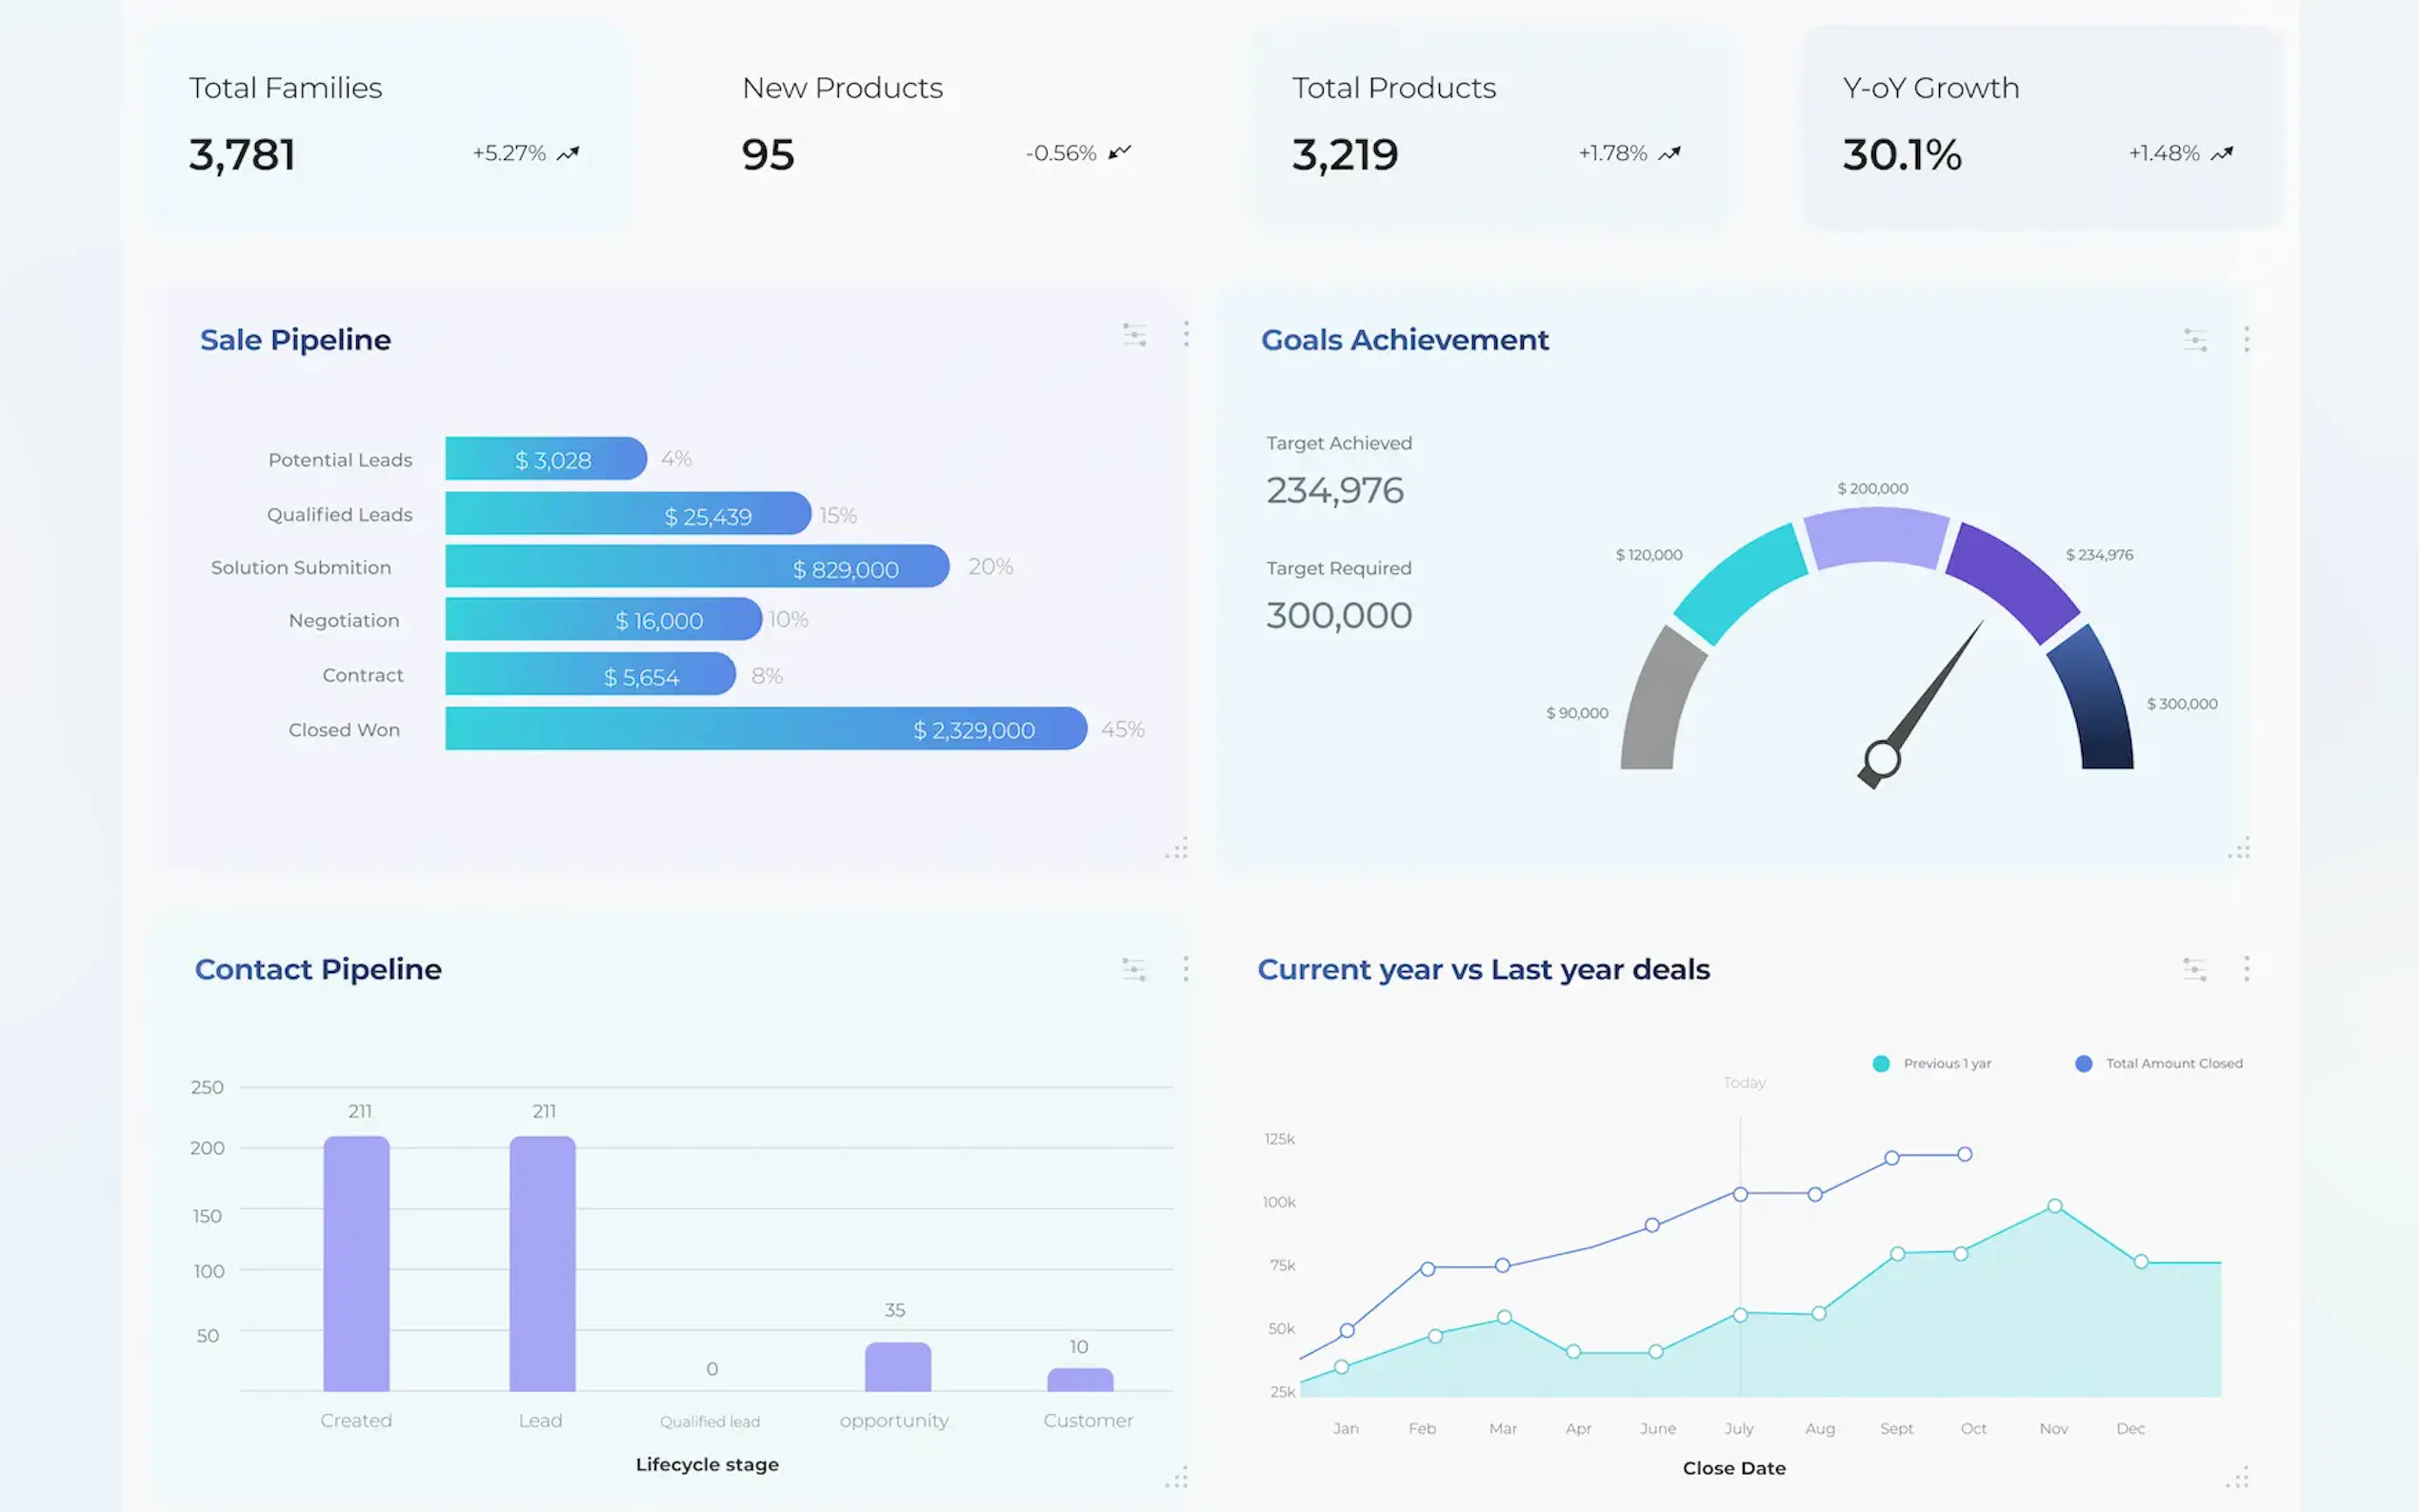Viewport: 2419px width, 1512px height.
Task: Open deals chart three-dot menu
Action: point(2246,968)
